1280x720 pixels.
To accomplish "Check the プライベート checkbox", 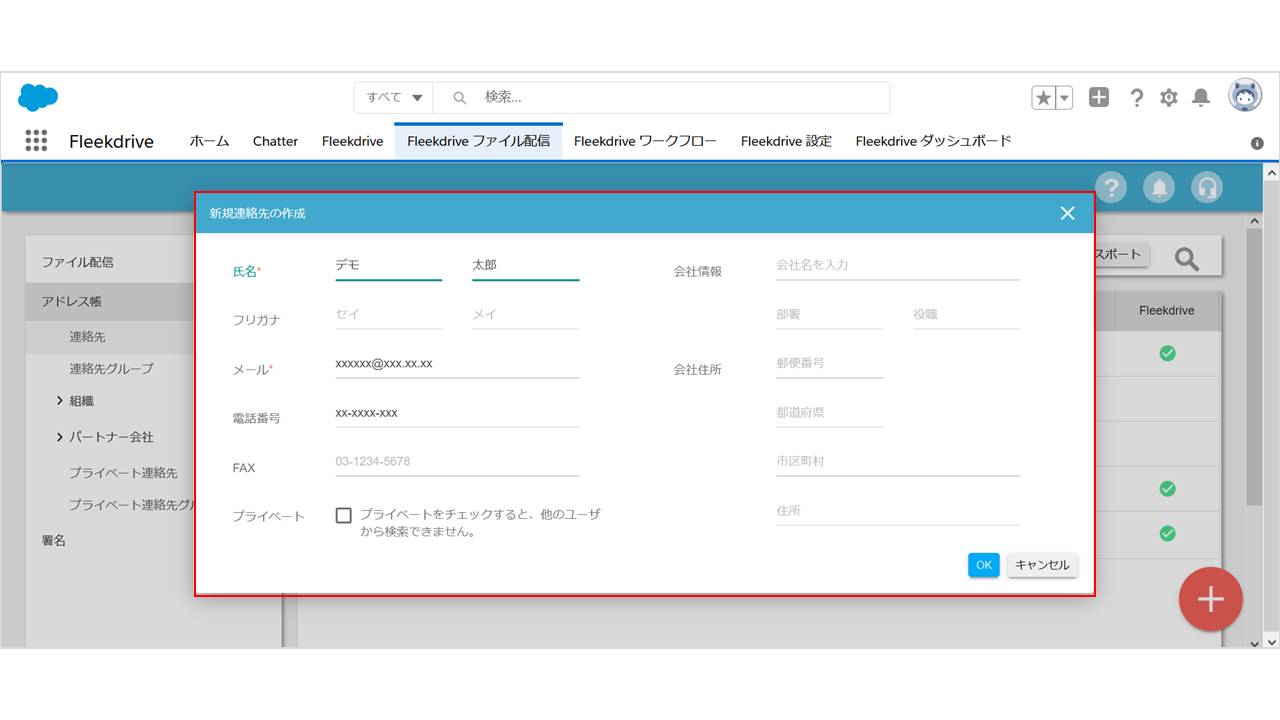I will [344, 515].
